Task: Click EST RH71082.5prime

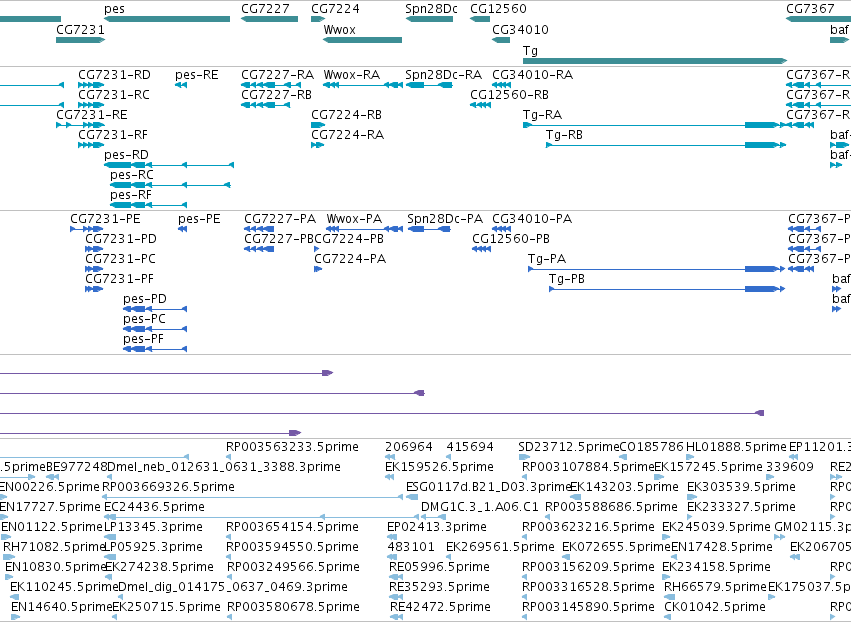Action: click(54, 548)
